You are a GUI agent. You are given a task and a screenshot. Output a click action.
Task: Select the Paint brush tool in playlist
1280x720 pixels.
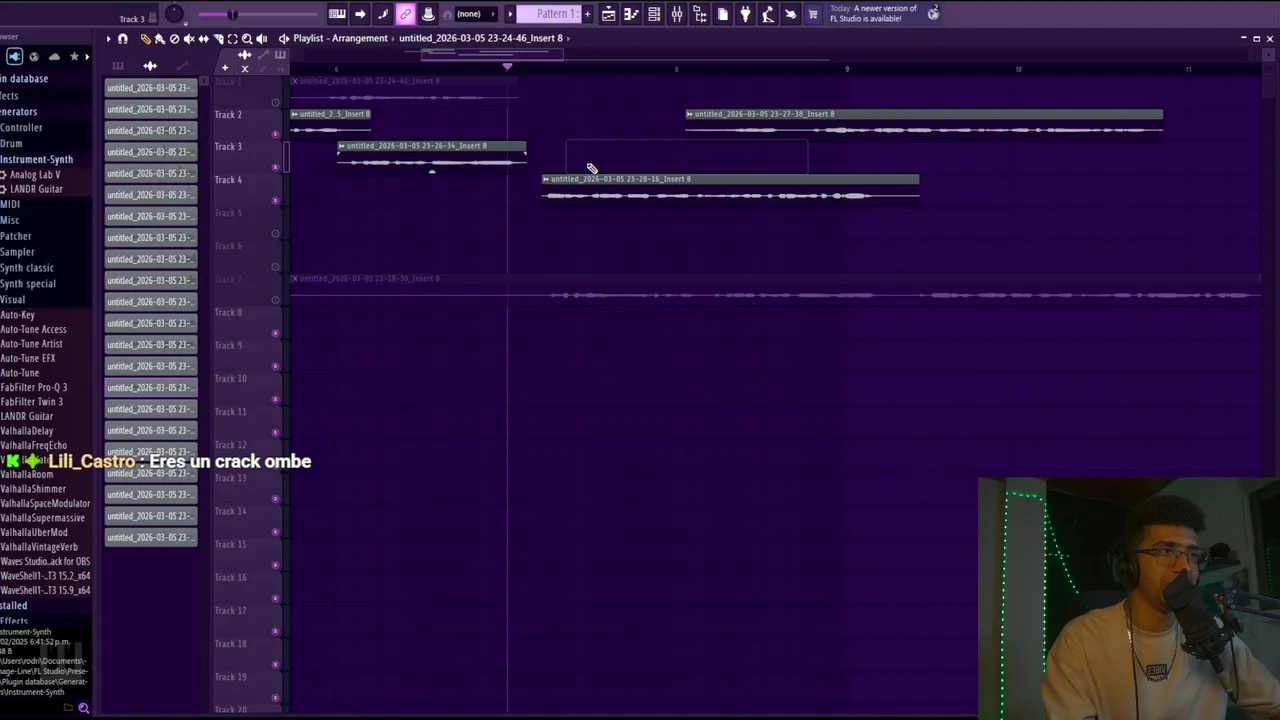tap(159, 39)
